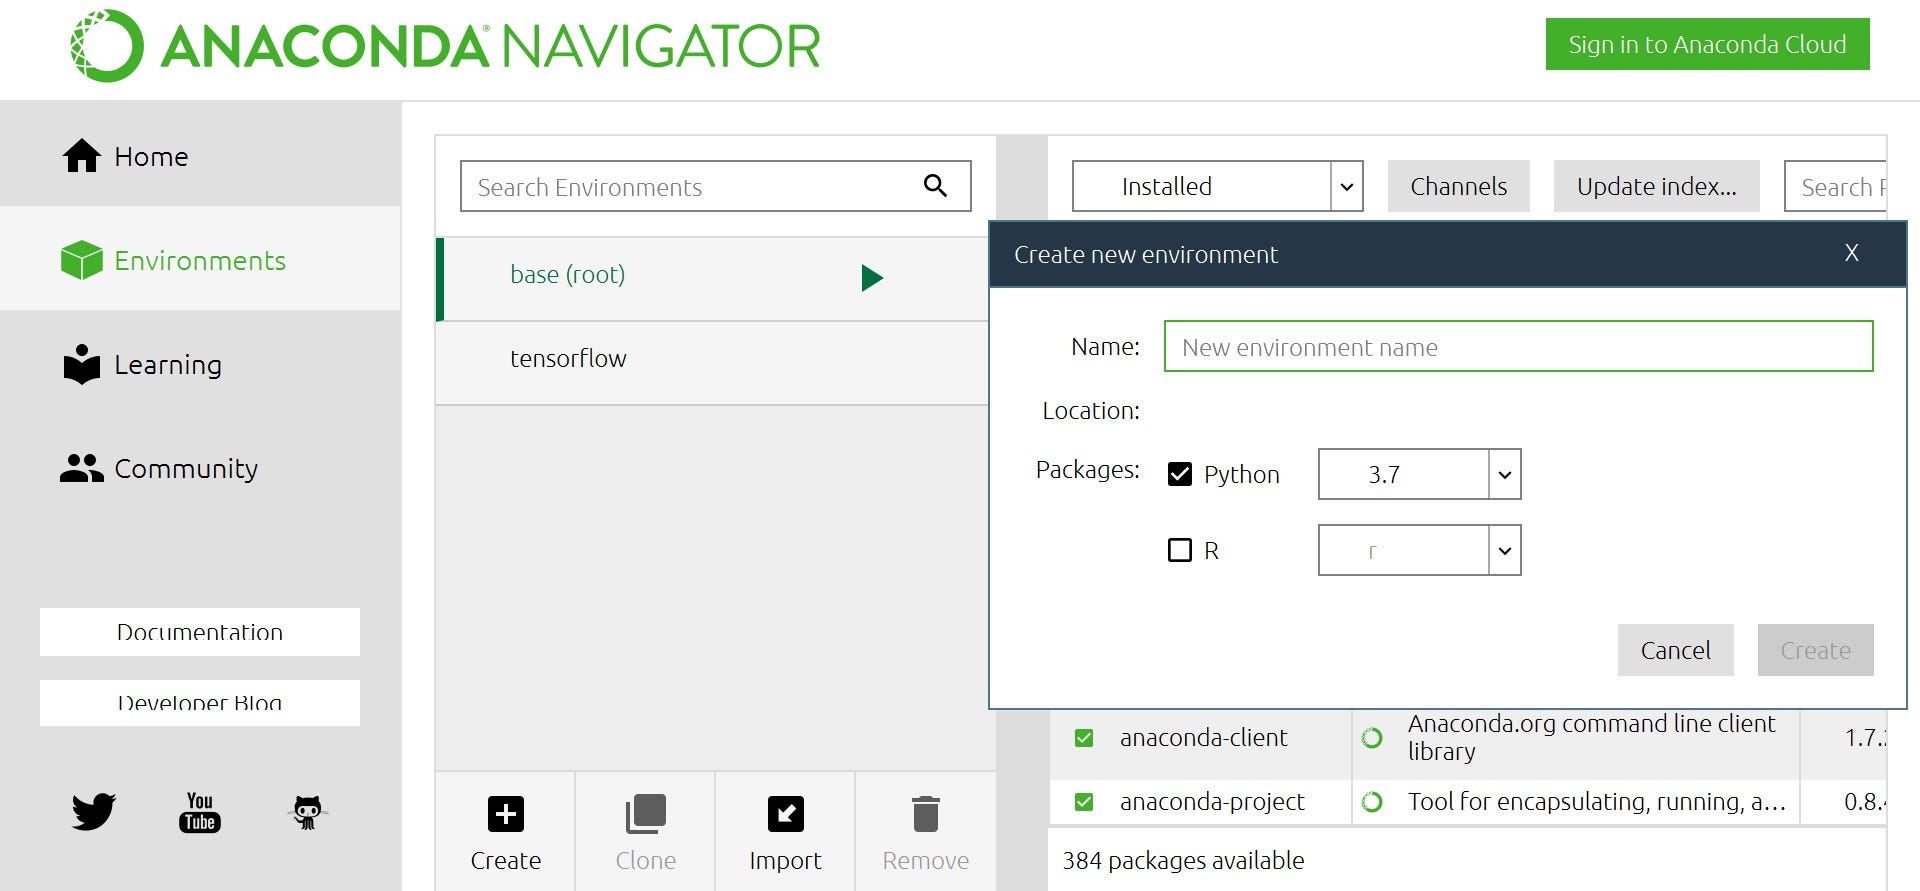Click the search magnifier in Search Environments

[935, 185]
